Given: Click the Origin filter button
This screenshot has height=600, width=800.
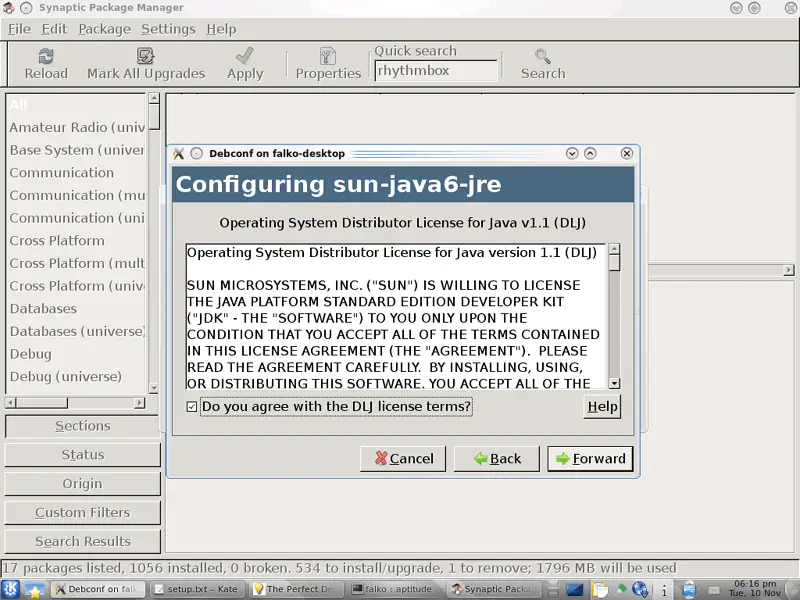Looking at the screenshot, I should point(83,484).
